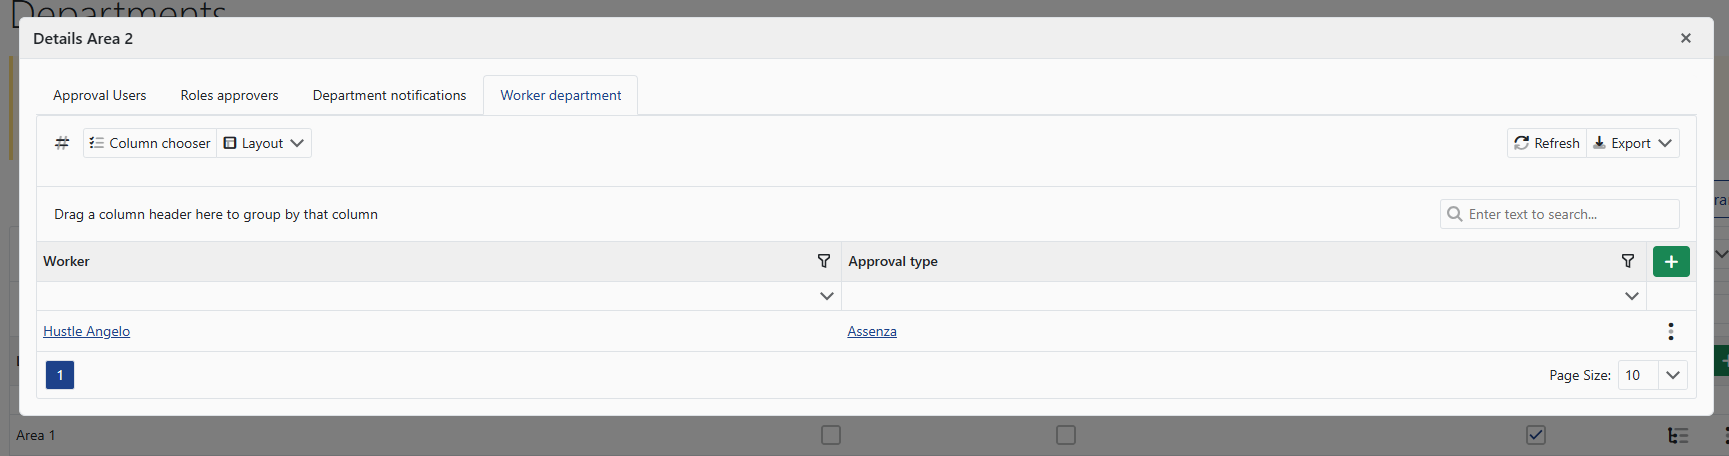
Task: Open the Worker column filter icon
Action: click(824, 261)
